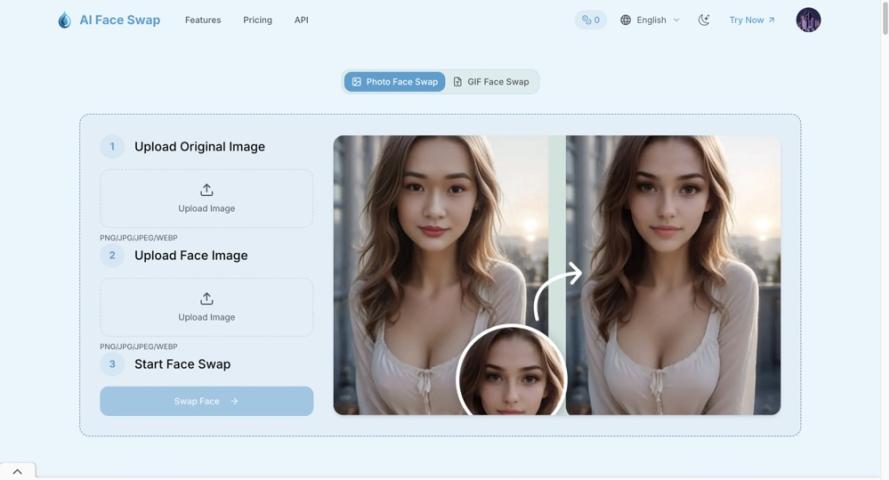Click upload icon under Upload Face Image
Screen dimensions: 889x480
[207, 299]
